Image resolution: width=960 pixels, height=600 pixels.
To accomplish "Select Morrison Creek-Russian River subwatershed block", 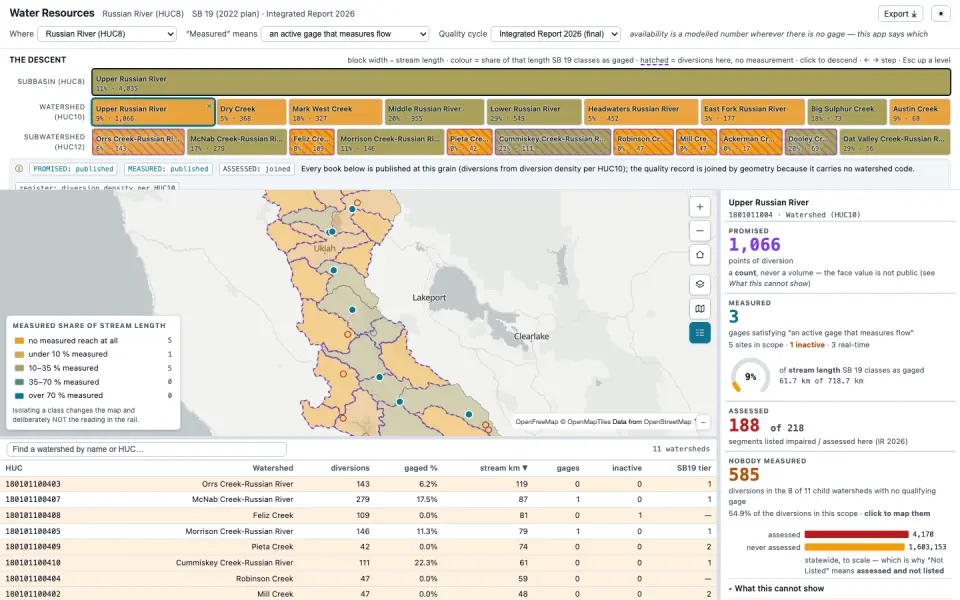I will (x=390, y=142).
